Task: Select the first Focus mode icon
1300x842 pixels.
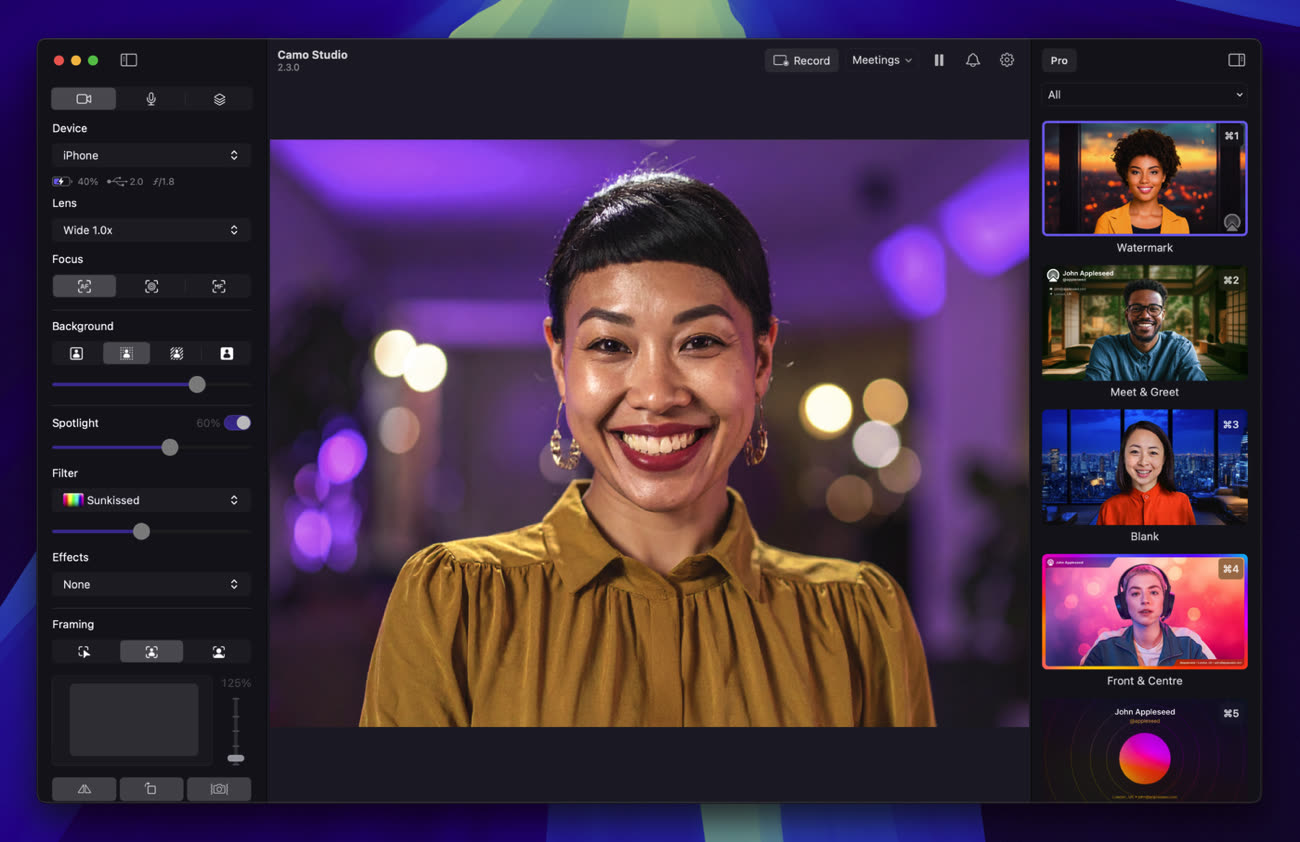Action: [84, 287]
